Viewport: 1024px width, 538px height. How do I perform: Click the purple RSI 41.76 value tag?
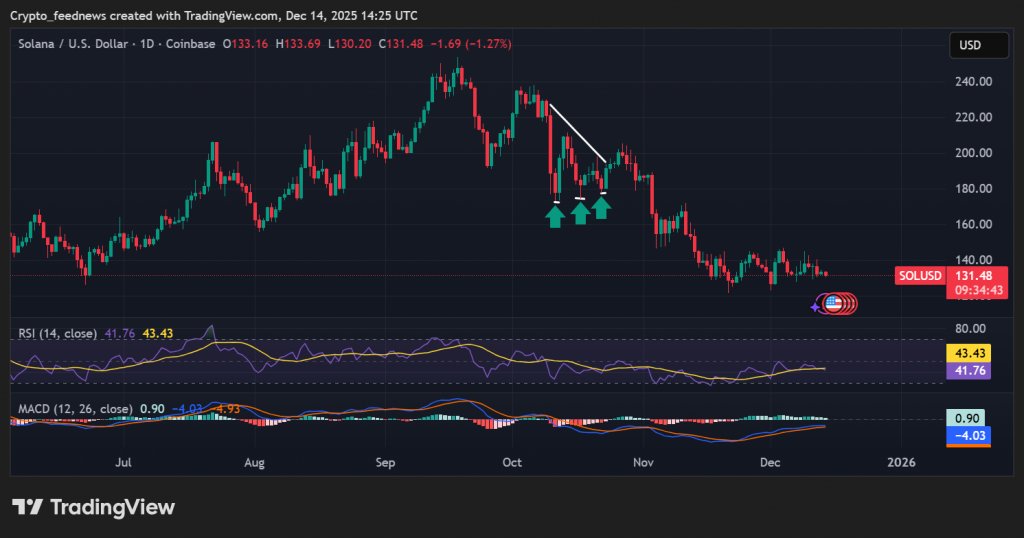click(x=968, y=370)
